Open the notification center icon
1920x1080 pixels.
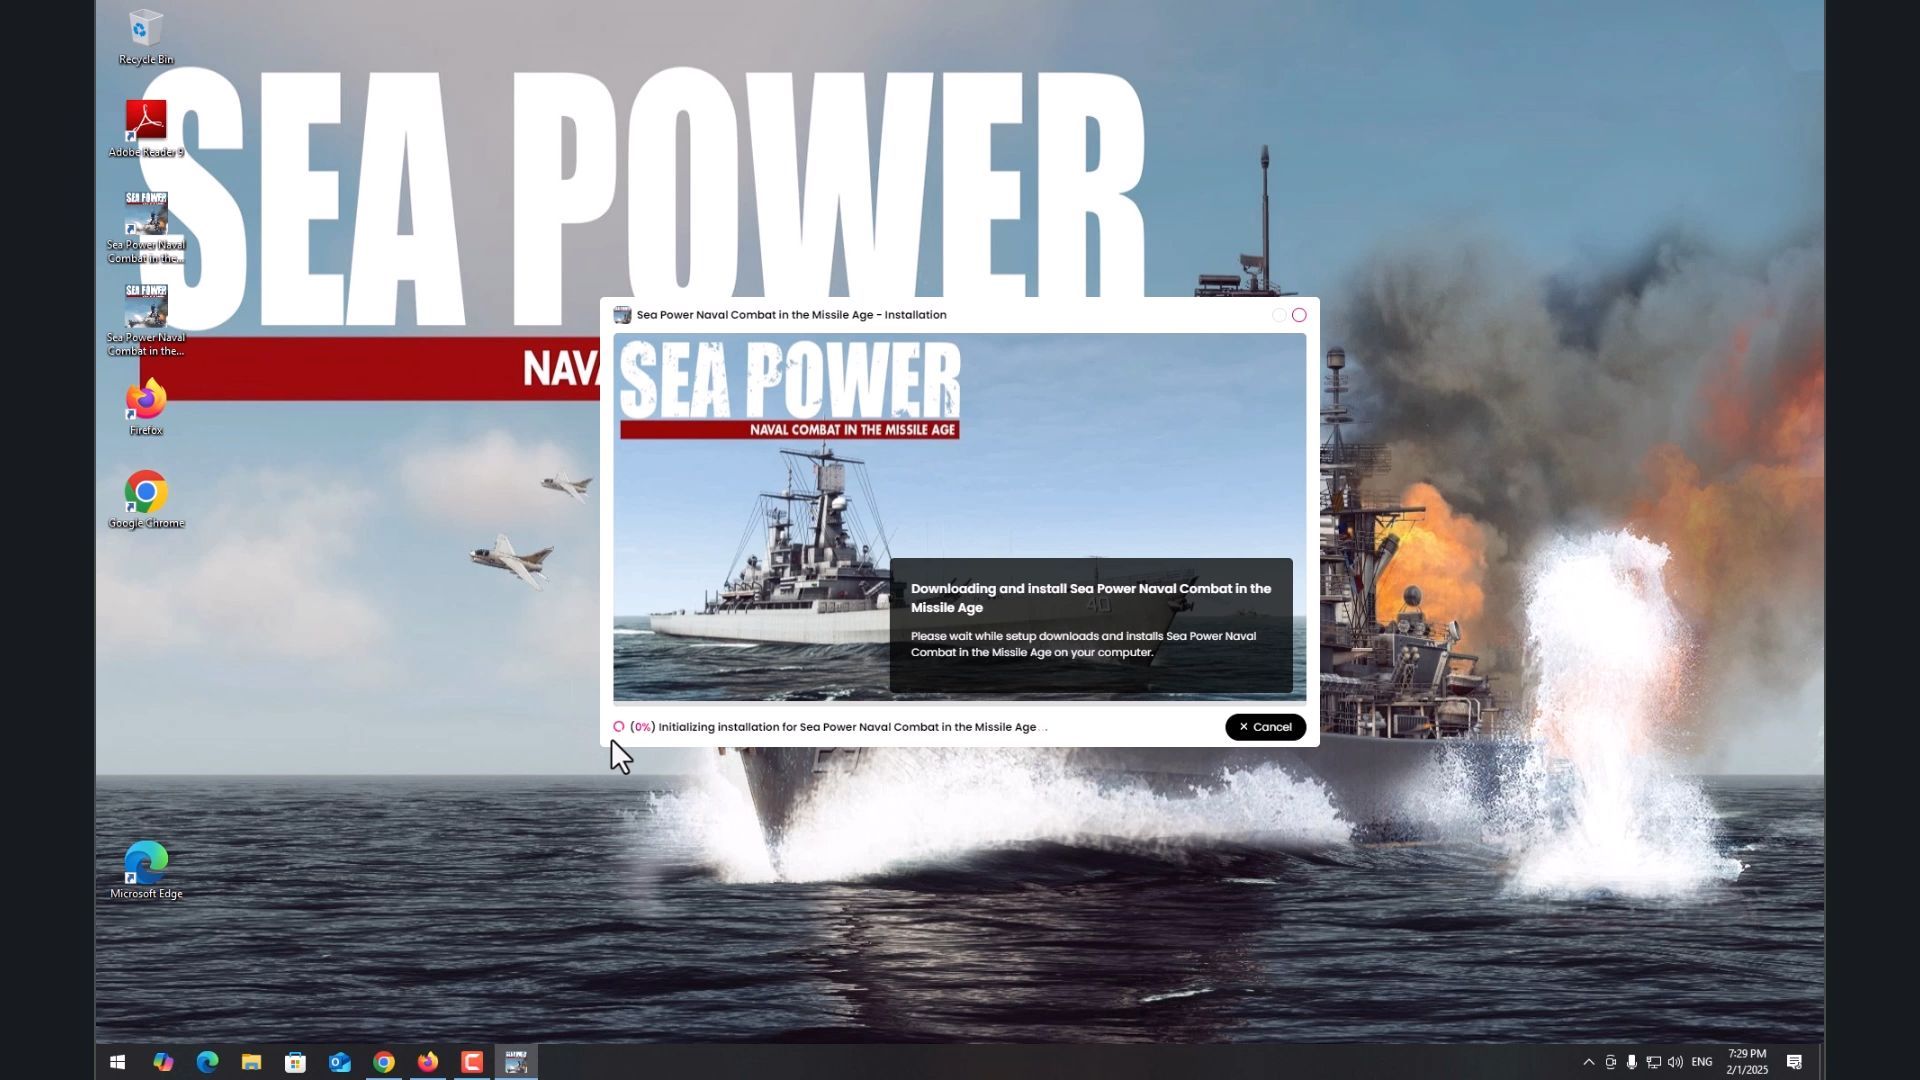coord(1795,1062)
